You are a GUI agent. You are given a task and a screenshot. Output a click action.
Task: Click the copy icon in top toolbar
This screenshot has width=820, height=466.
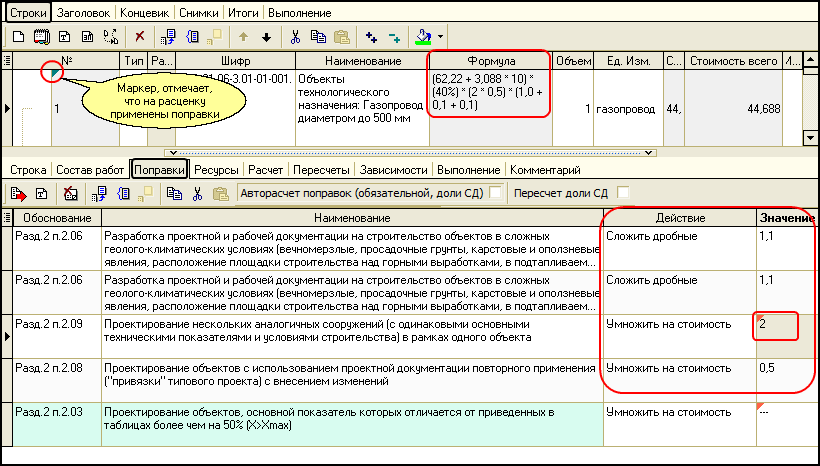click(x=318, y=37)
